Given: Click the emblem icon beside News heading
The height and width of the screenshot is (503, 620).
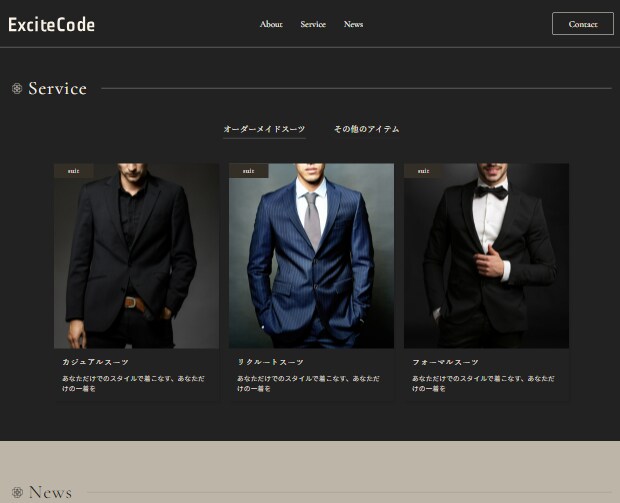Looking at the screenshot, I should pos(17,493).
